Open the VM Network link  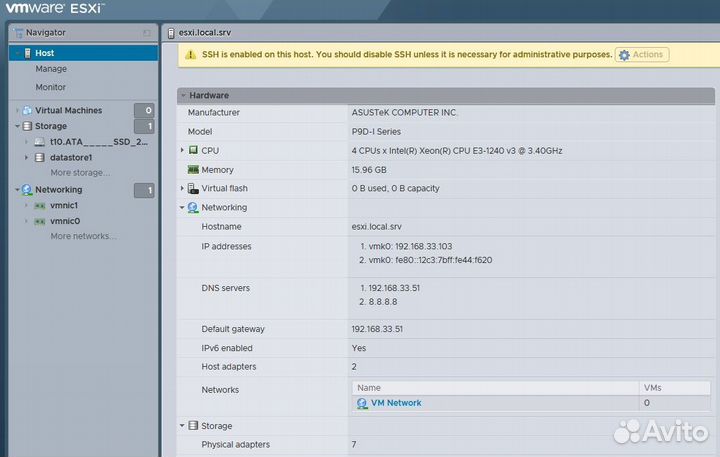[x=396, y=403]
